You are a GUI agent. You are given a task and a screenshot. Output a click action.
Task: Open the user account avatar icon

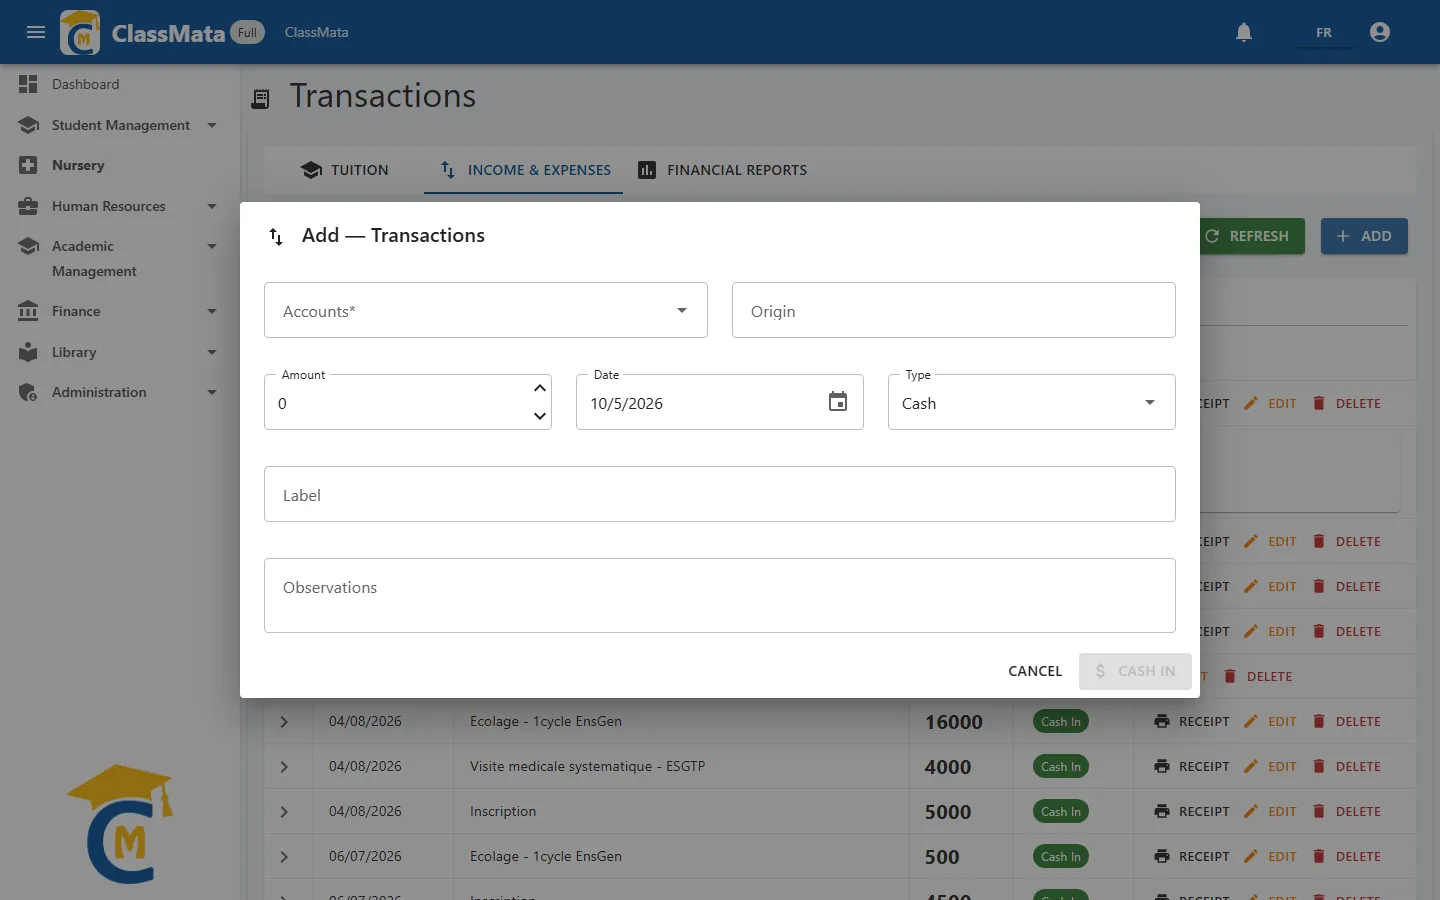tap(1380, 32)
